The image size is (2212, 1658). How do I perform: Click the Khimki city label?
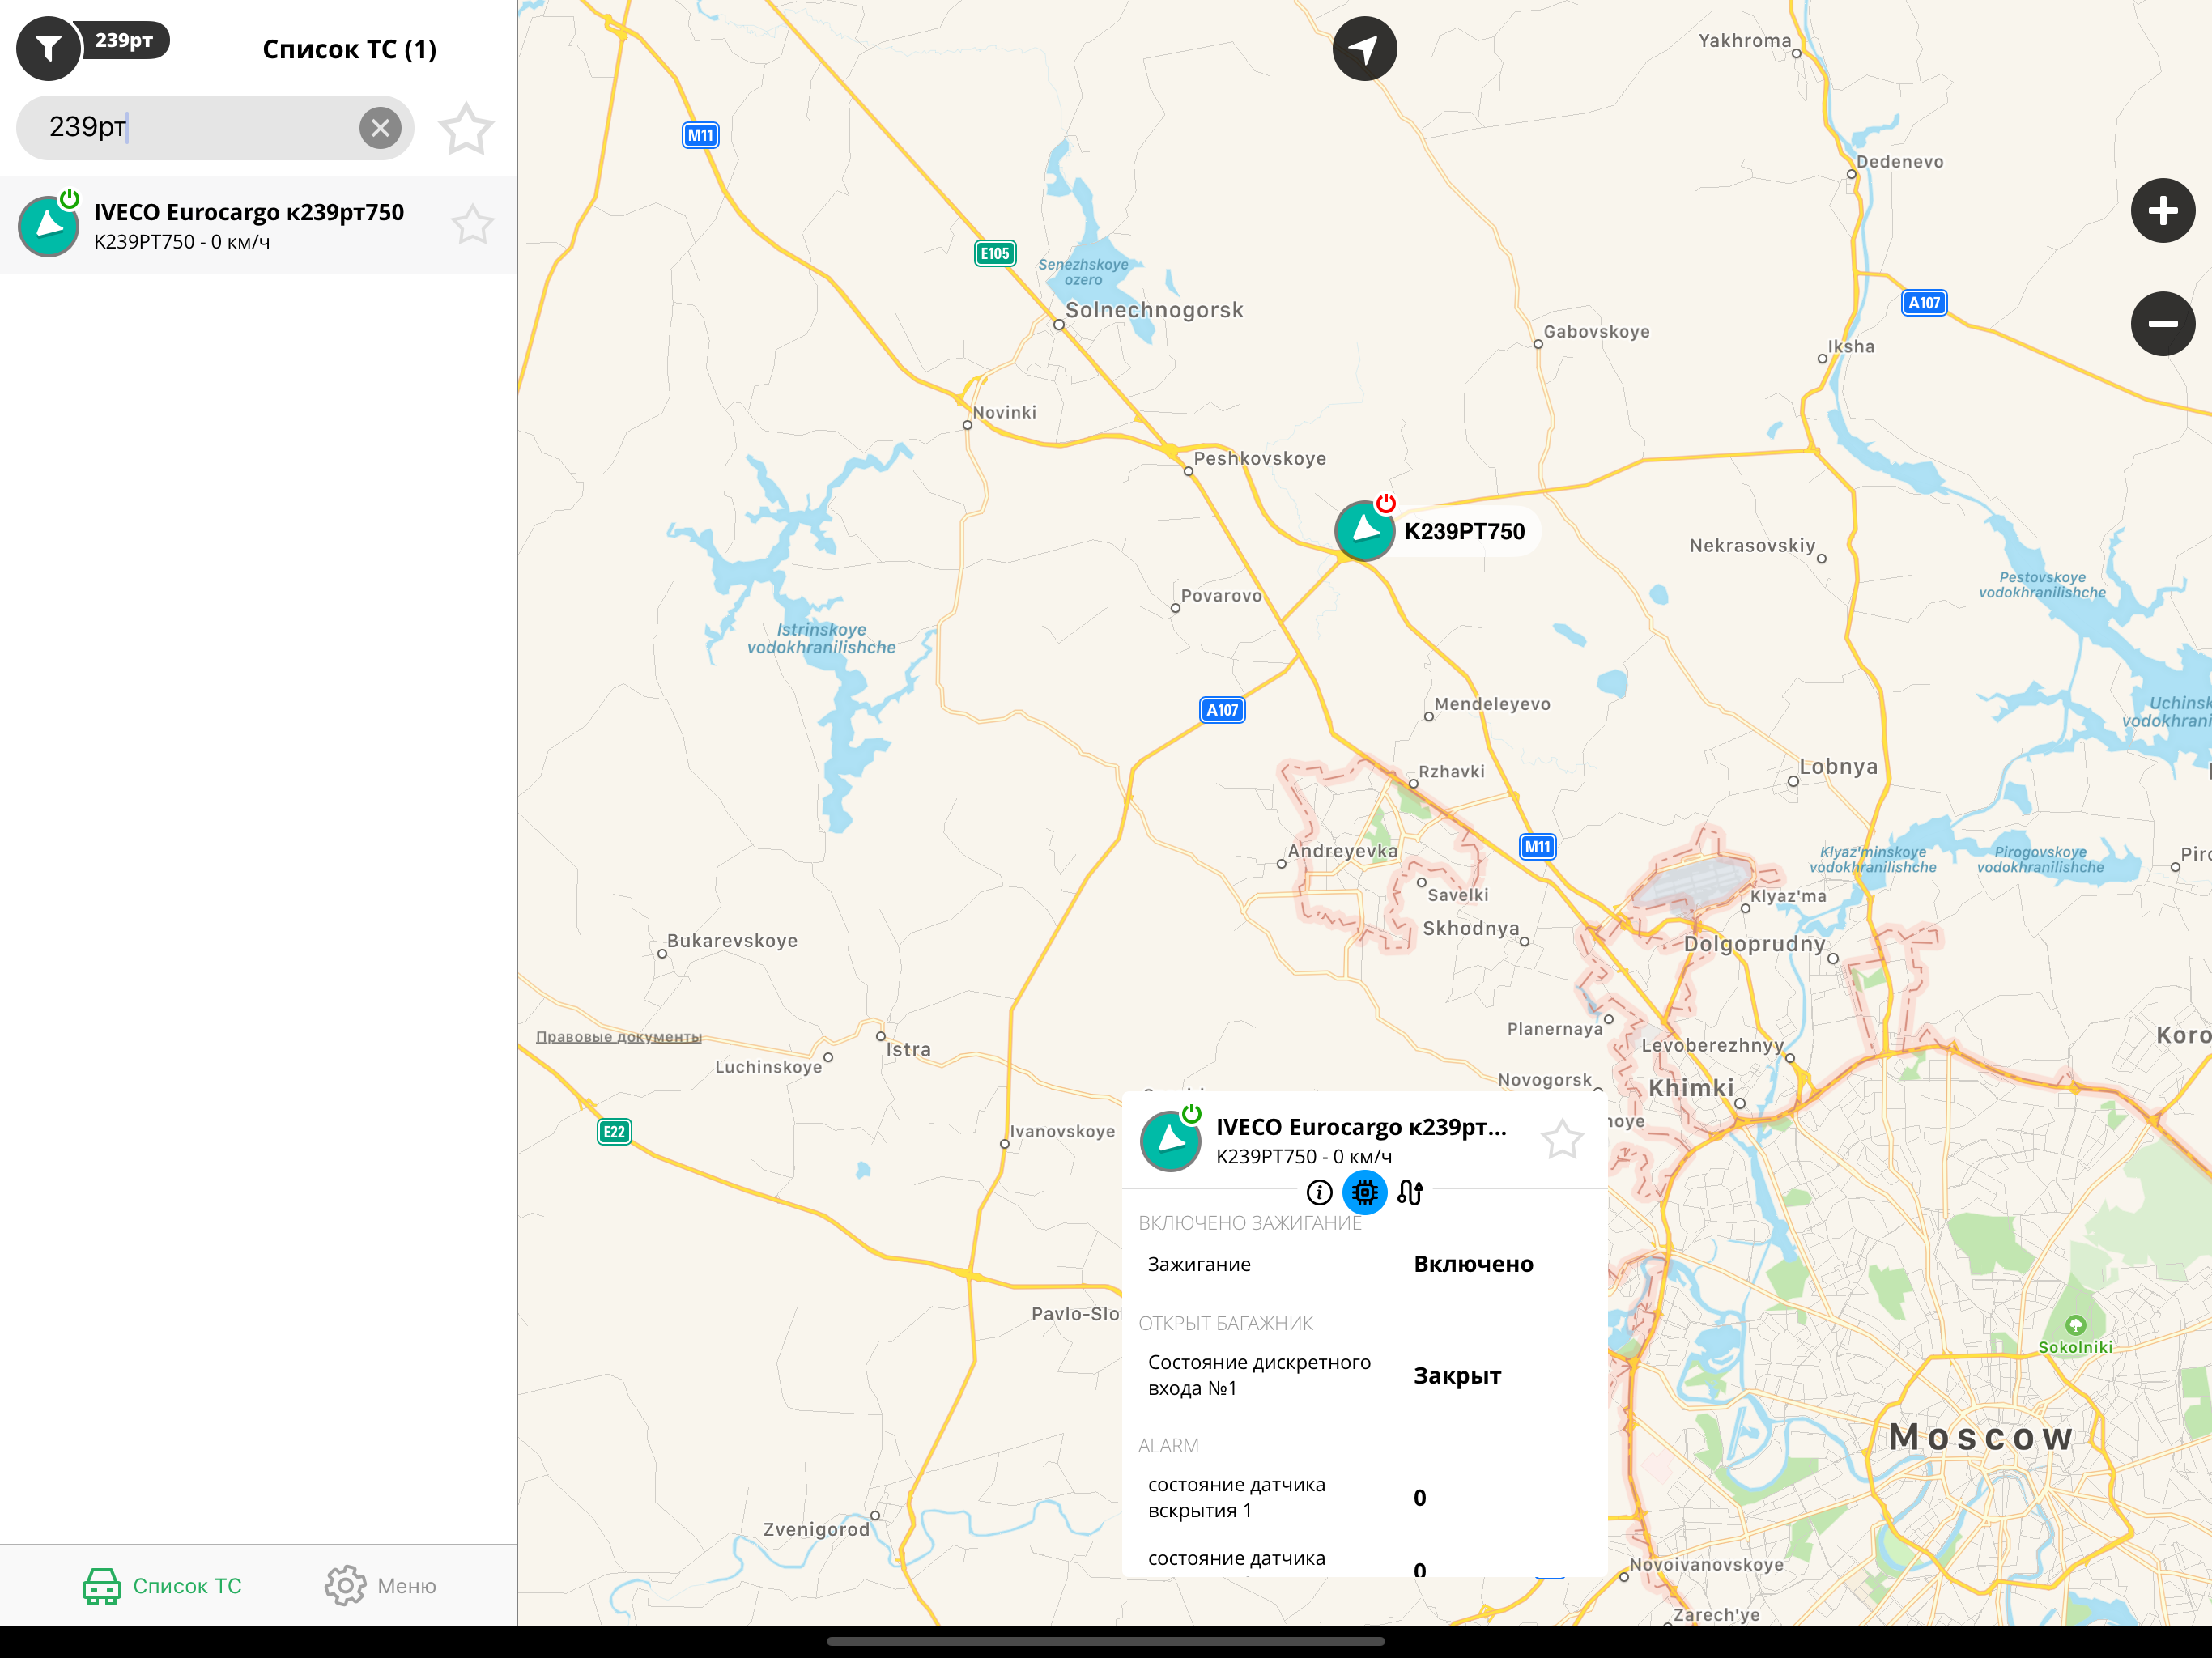(1691, 1087)
